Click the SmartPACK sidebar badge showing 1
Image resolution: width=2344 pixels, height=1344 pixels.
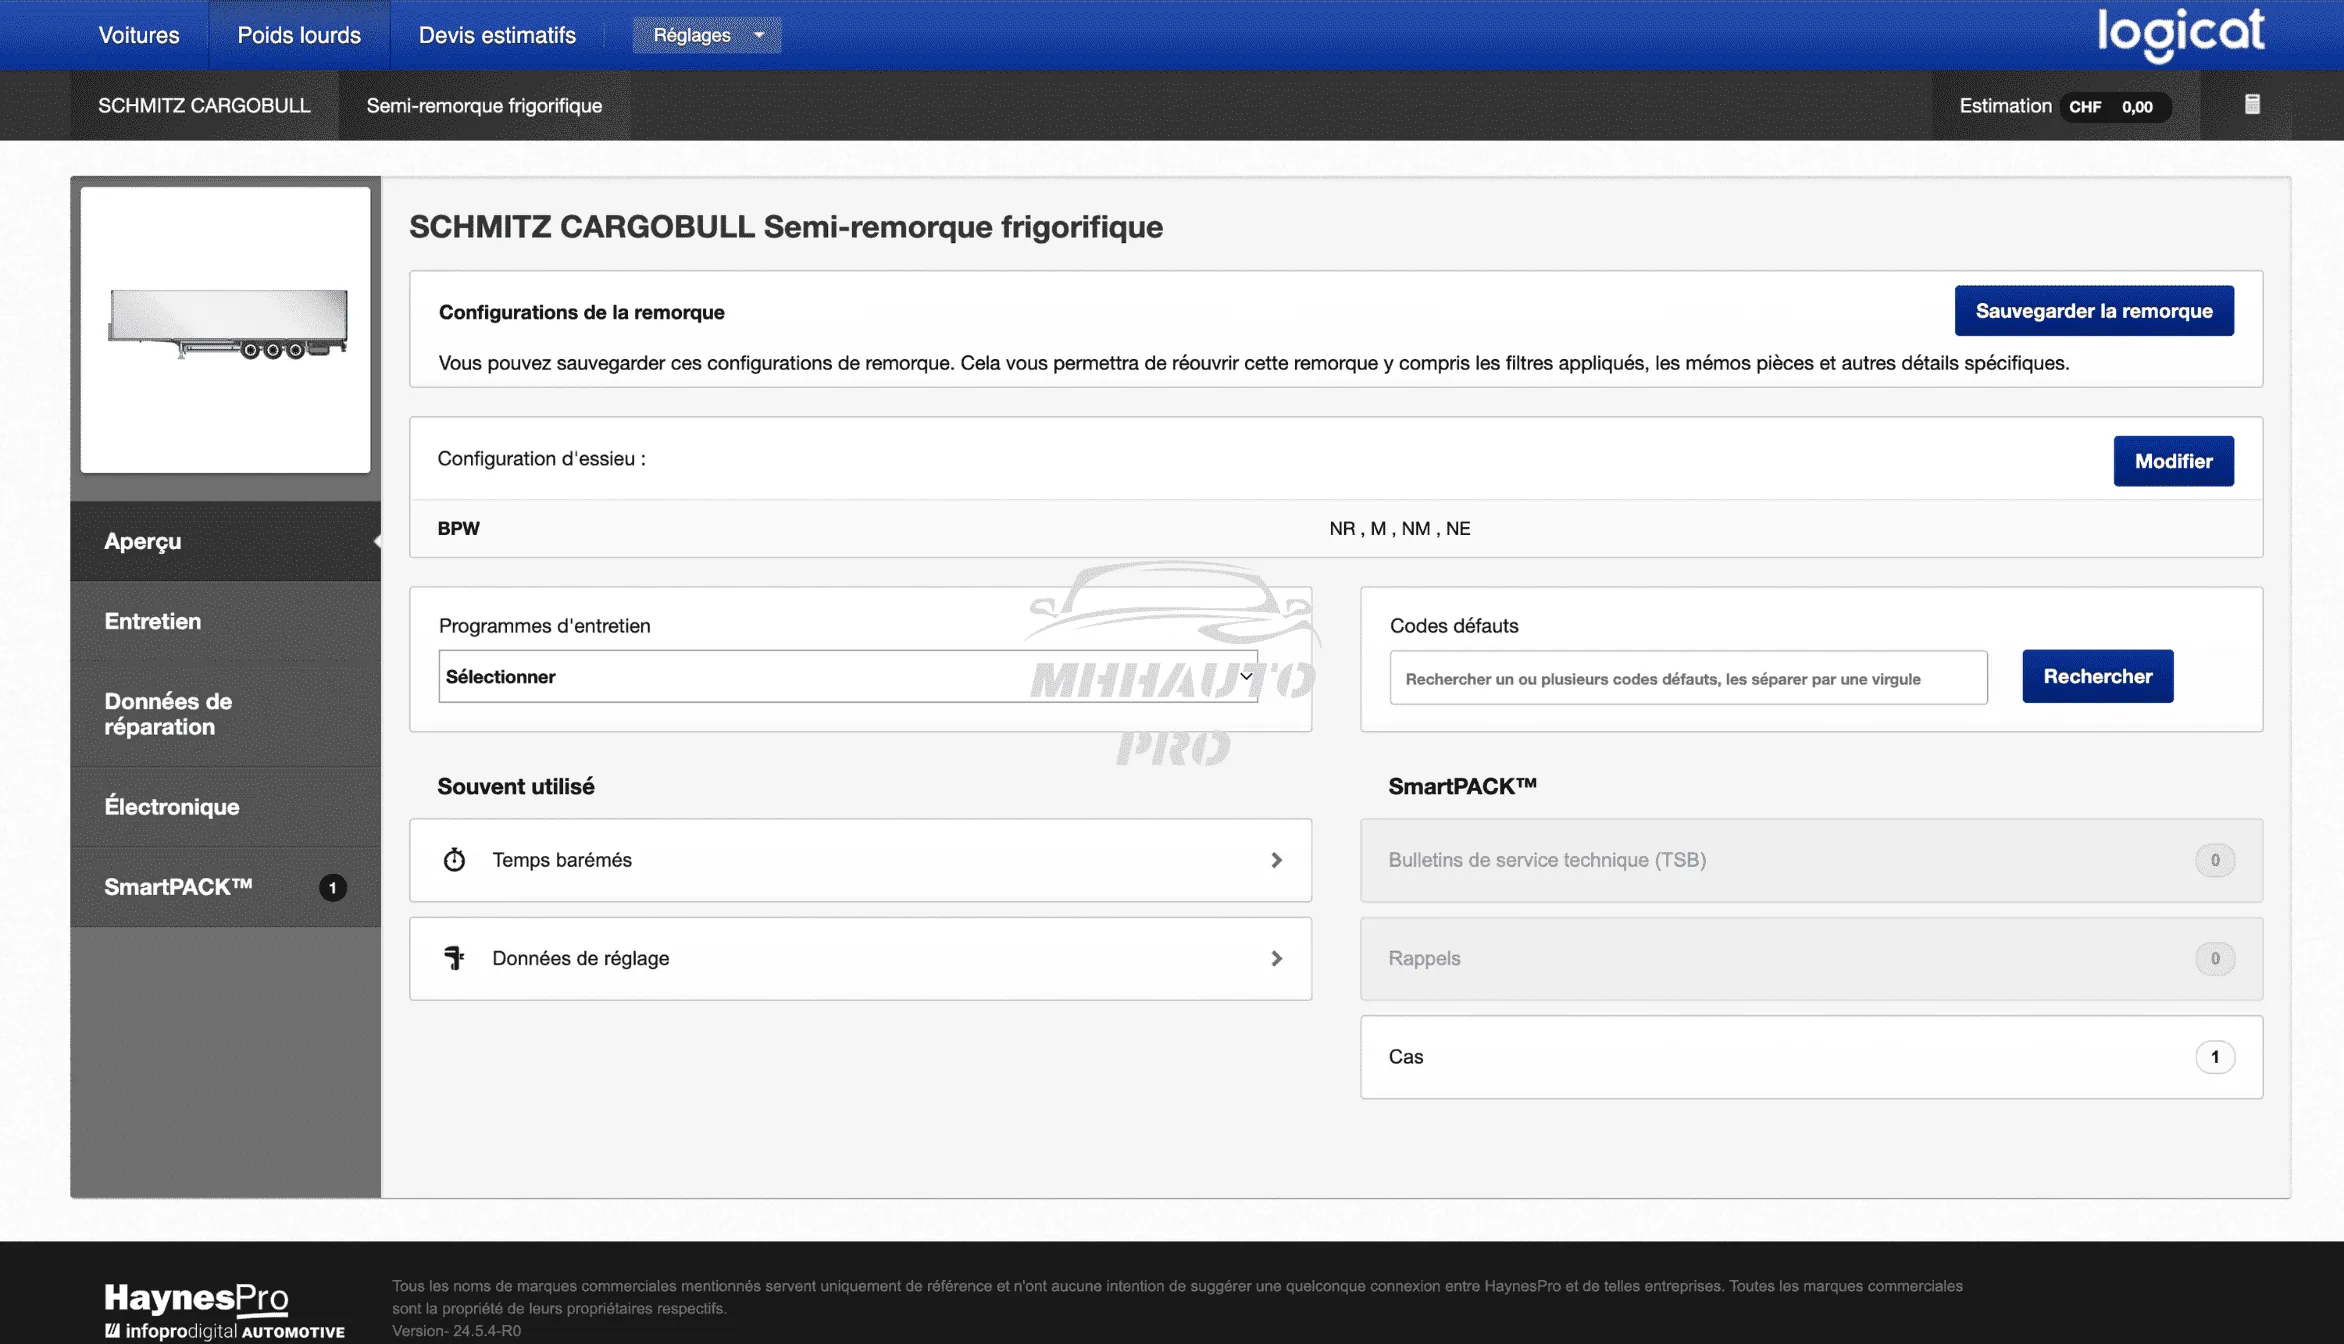333,887
